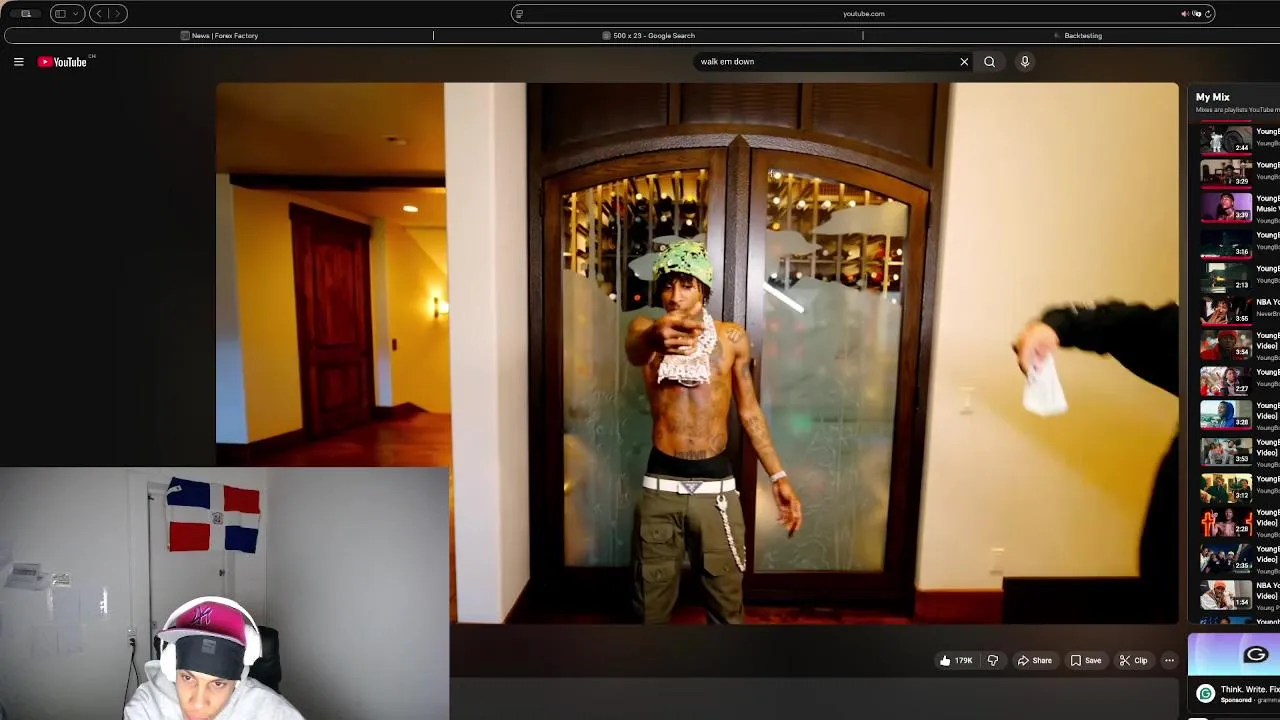Navigate forward in browser history
This screenshot has height=720, width=1280.
click(x=117, y=14)
